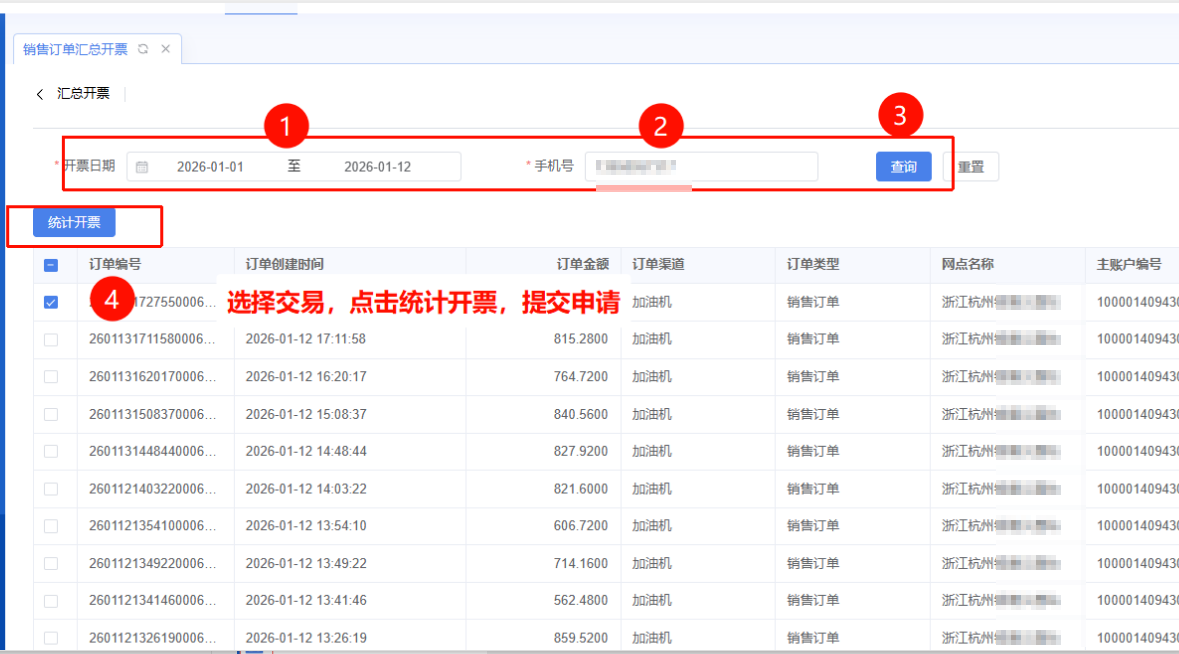This screenshot has height=654, width=1179.
Task: Click the 订单金额 column header
Action: [x=582, y=265]
